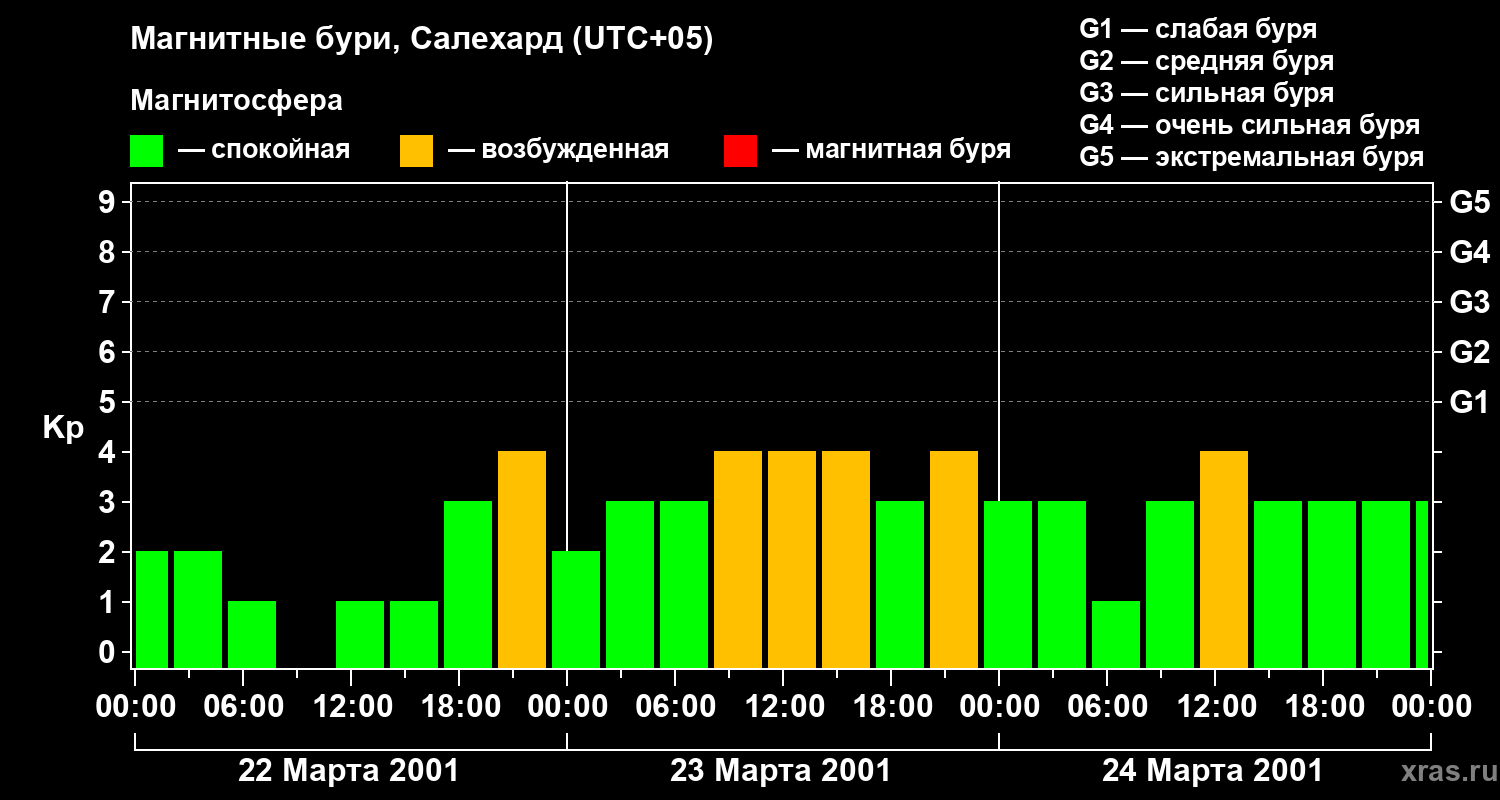Click the orange Kp 4 bar on 22 Марта
1500x800 pixels.
(x=522, y=560)
